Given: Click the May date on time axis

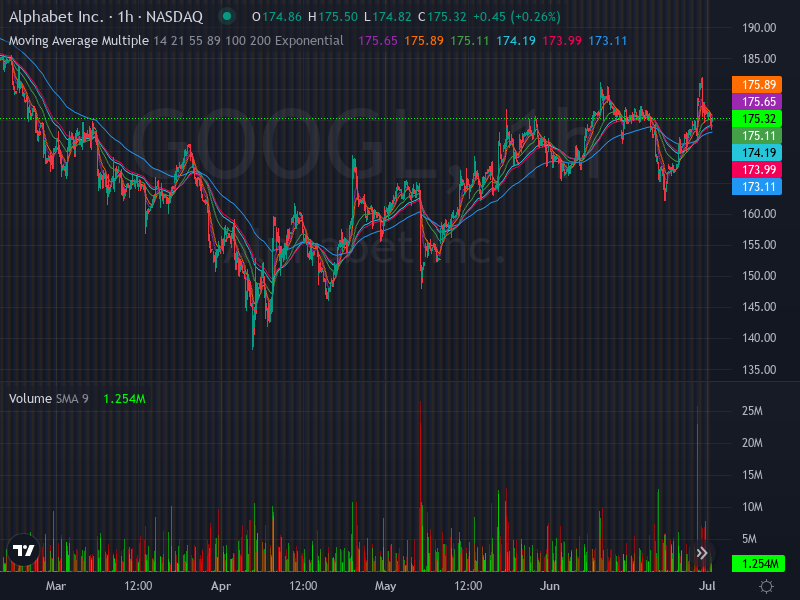Looking at the screenshot, I should tap(385, 586).
